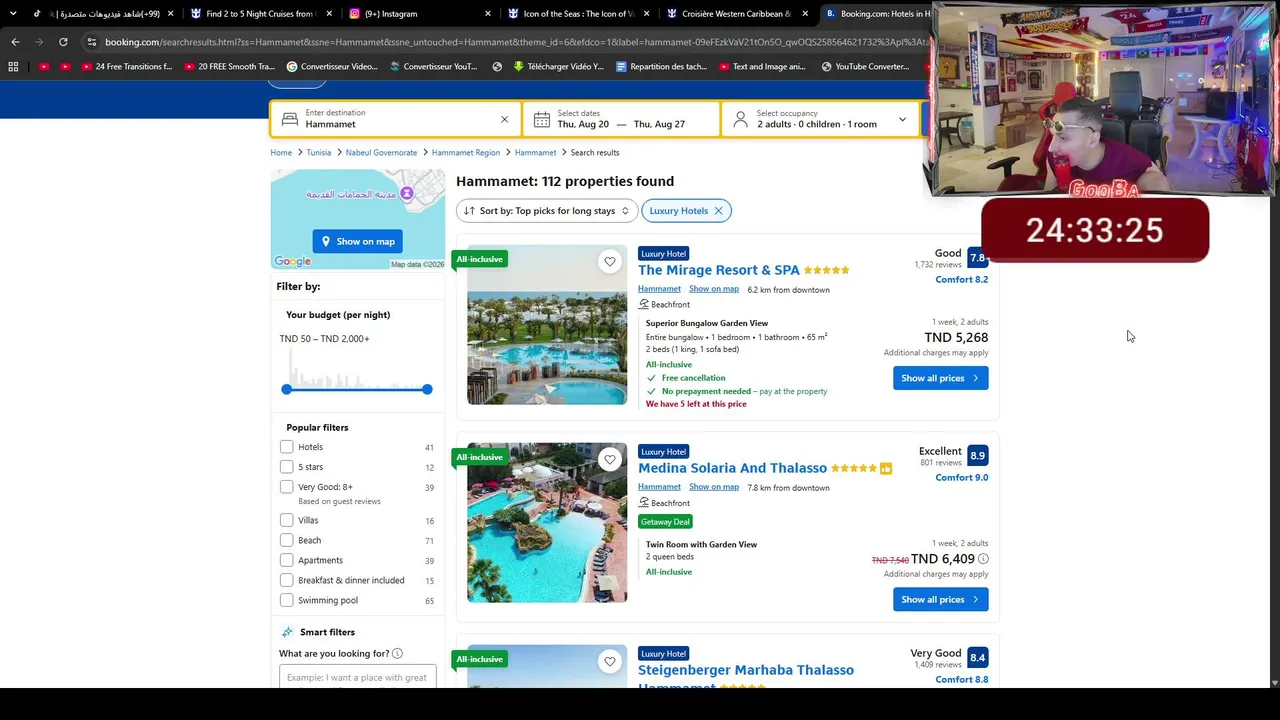Check the Beach filter checkbox
1280x720 pixels.
[287, 540]
